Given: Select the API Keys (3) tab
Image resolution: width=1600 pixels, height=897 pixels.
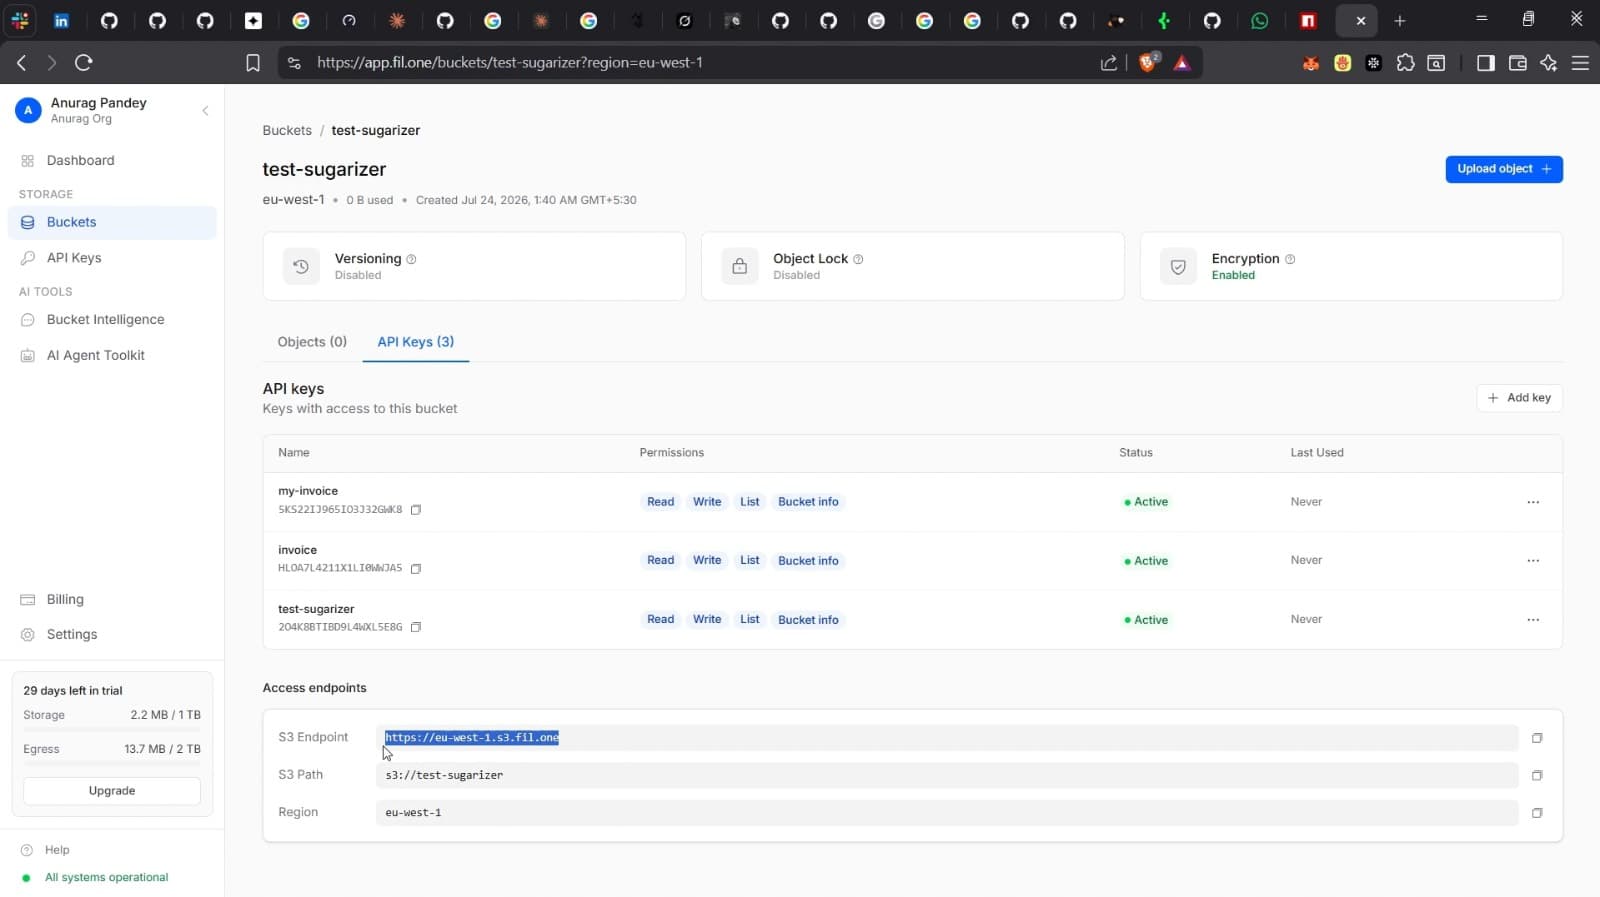Looking at the screenshot, I should click(416, 342).
